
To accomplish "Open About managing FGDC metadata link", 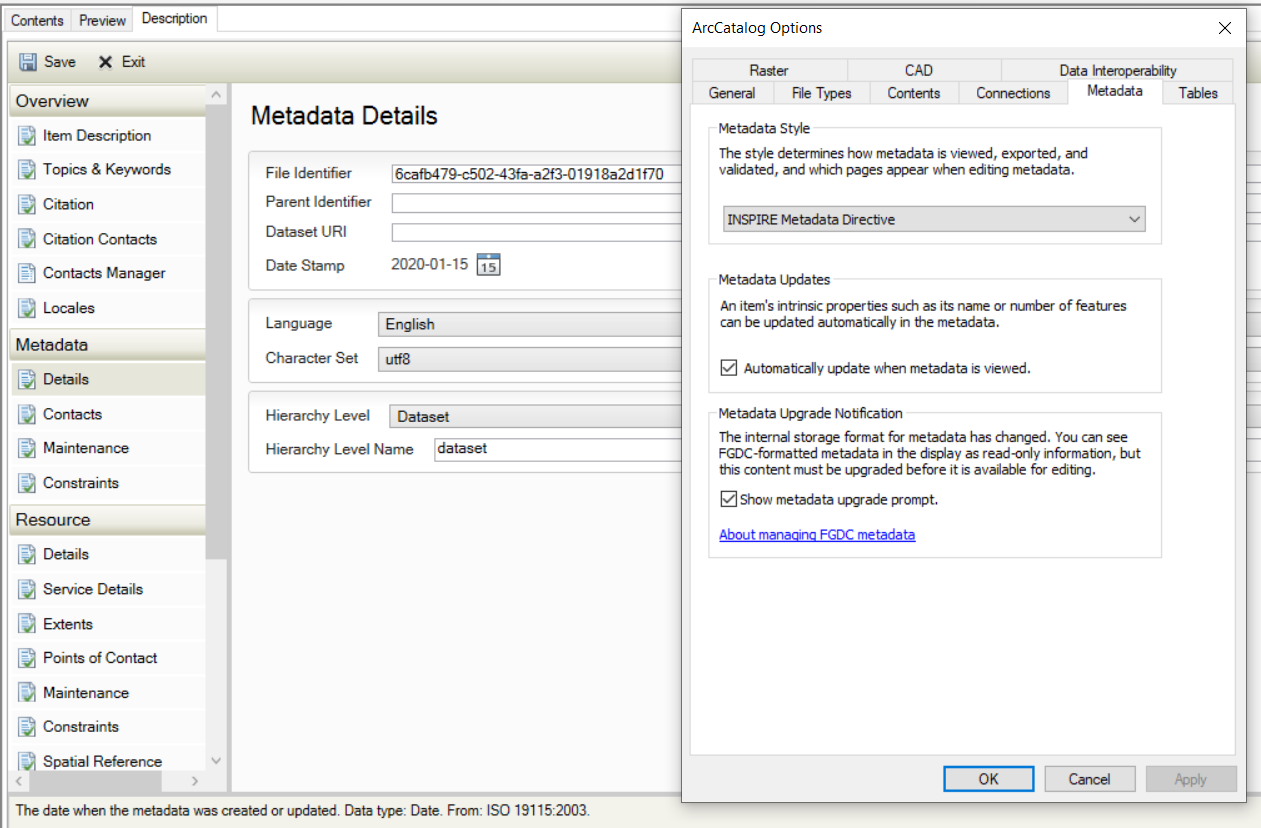I will pos(817,535).
